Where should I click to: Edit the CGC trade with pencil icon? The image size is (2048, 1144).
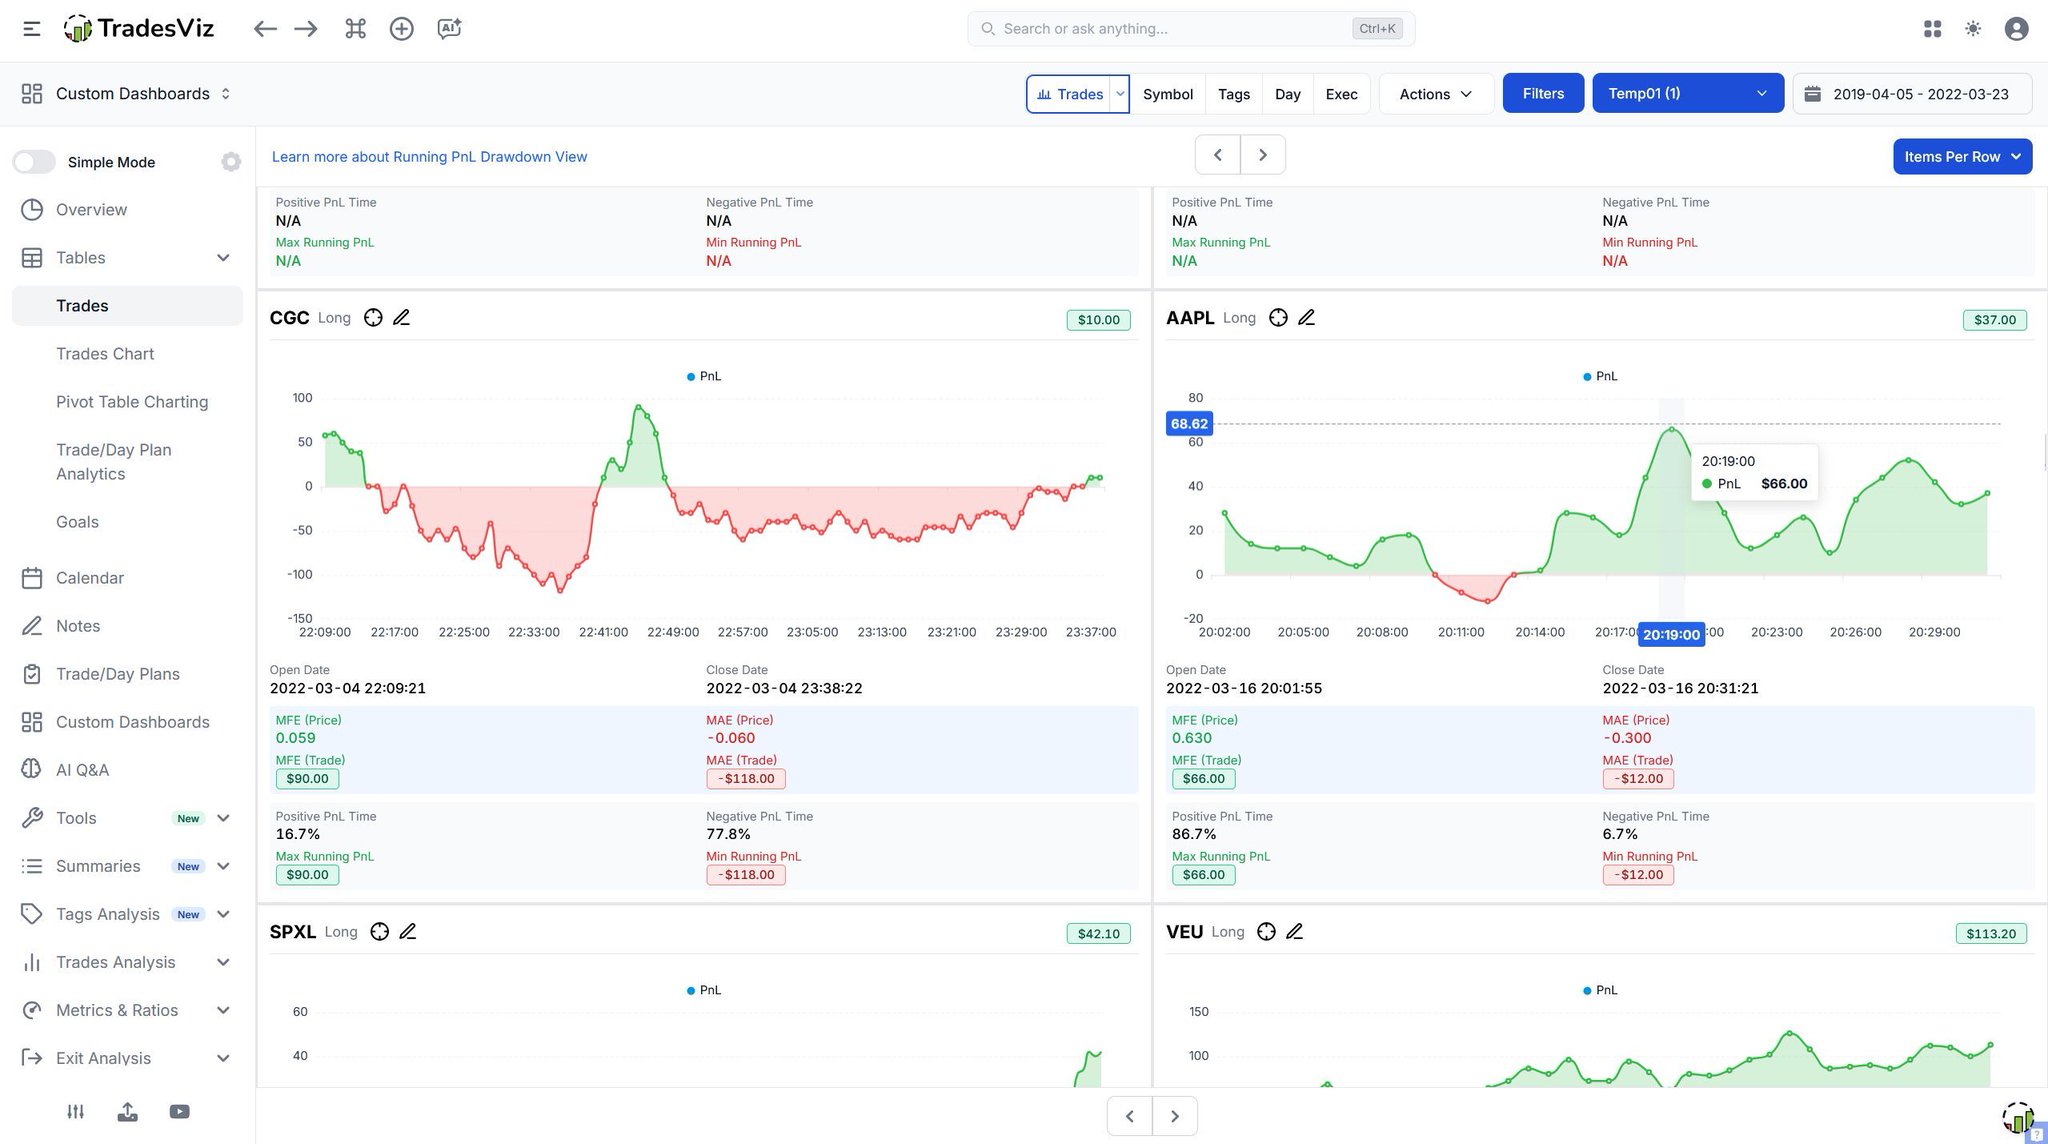click(x=402, y=318)
